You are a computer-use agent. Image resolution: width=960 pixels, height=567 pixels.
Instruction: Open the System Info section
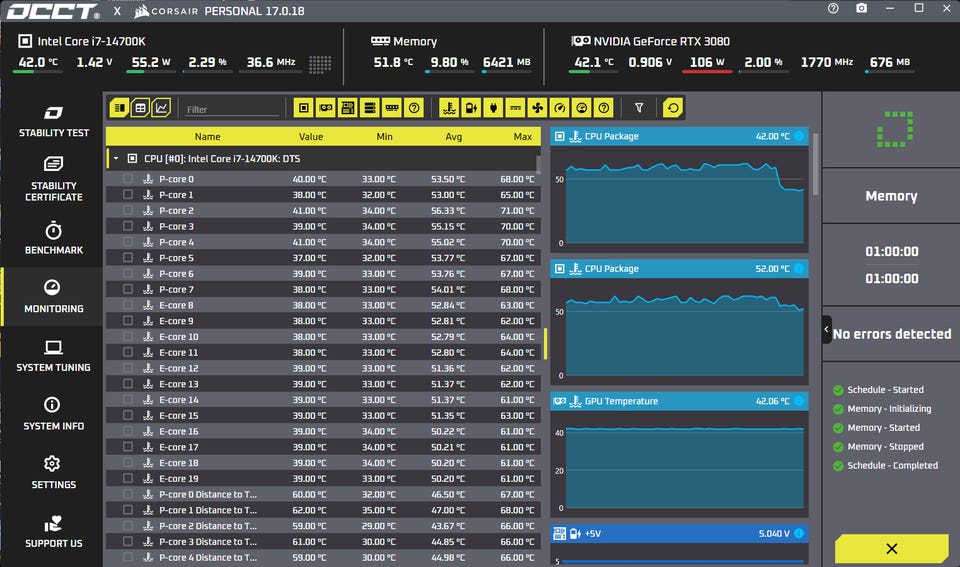click(x=53, y=414)
